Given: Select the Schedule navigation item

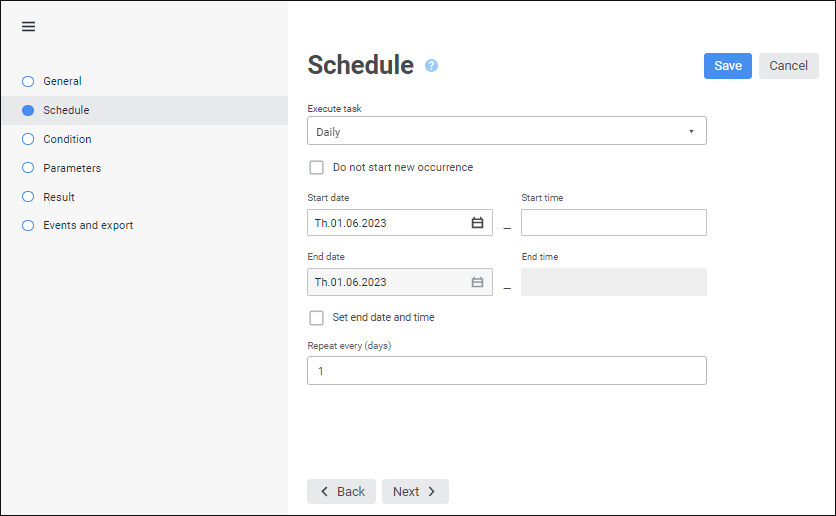Looking at the screenshot, I should (x=66, y=110).
